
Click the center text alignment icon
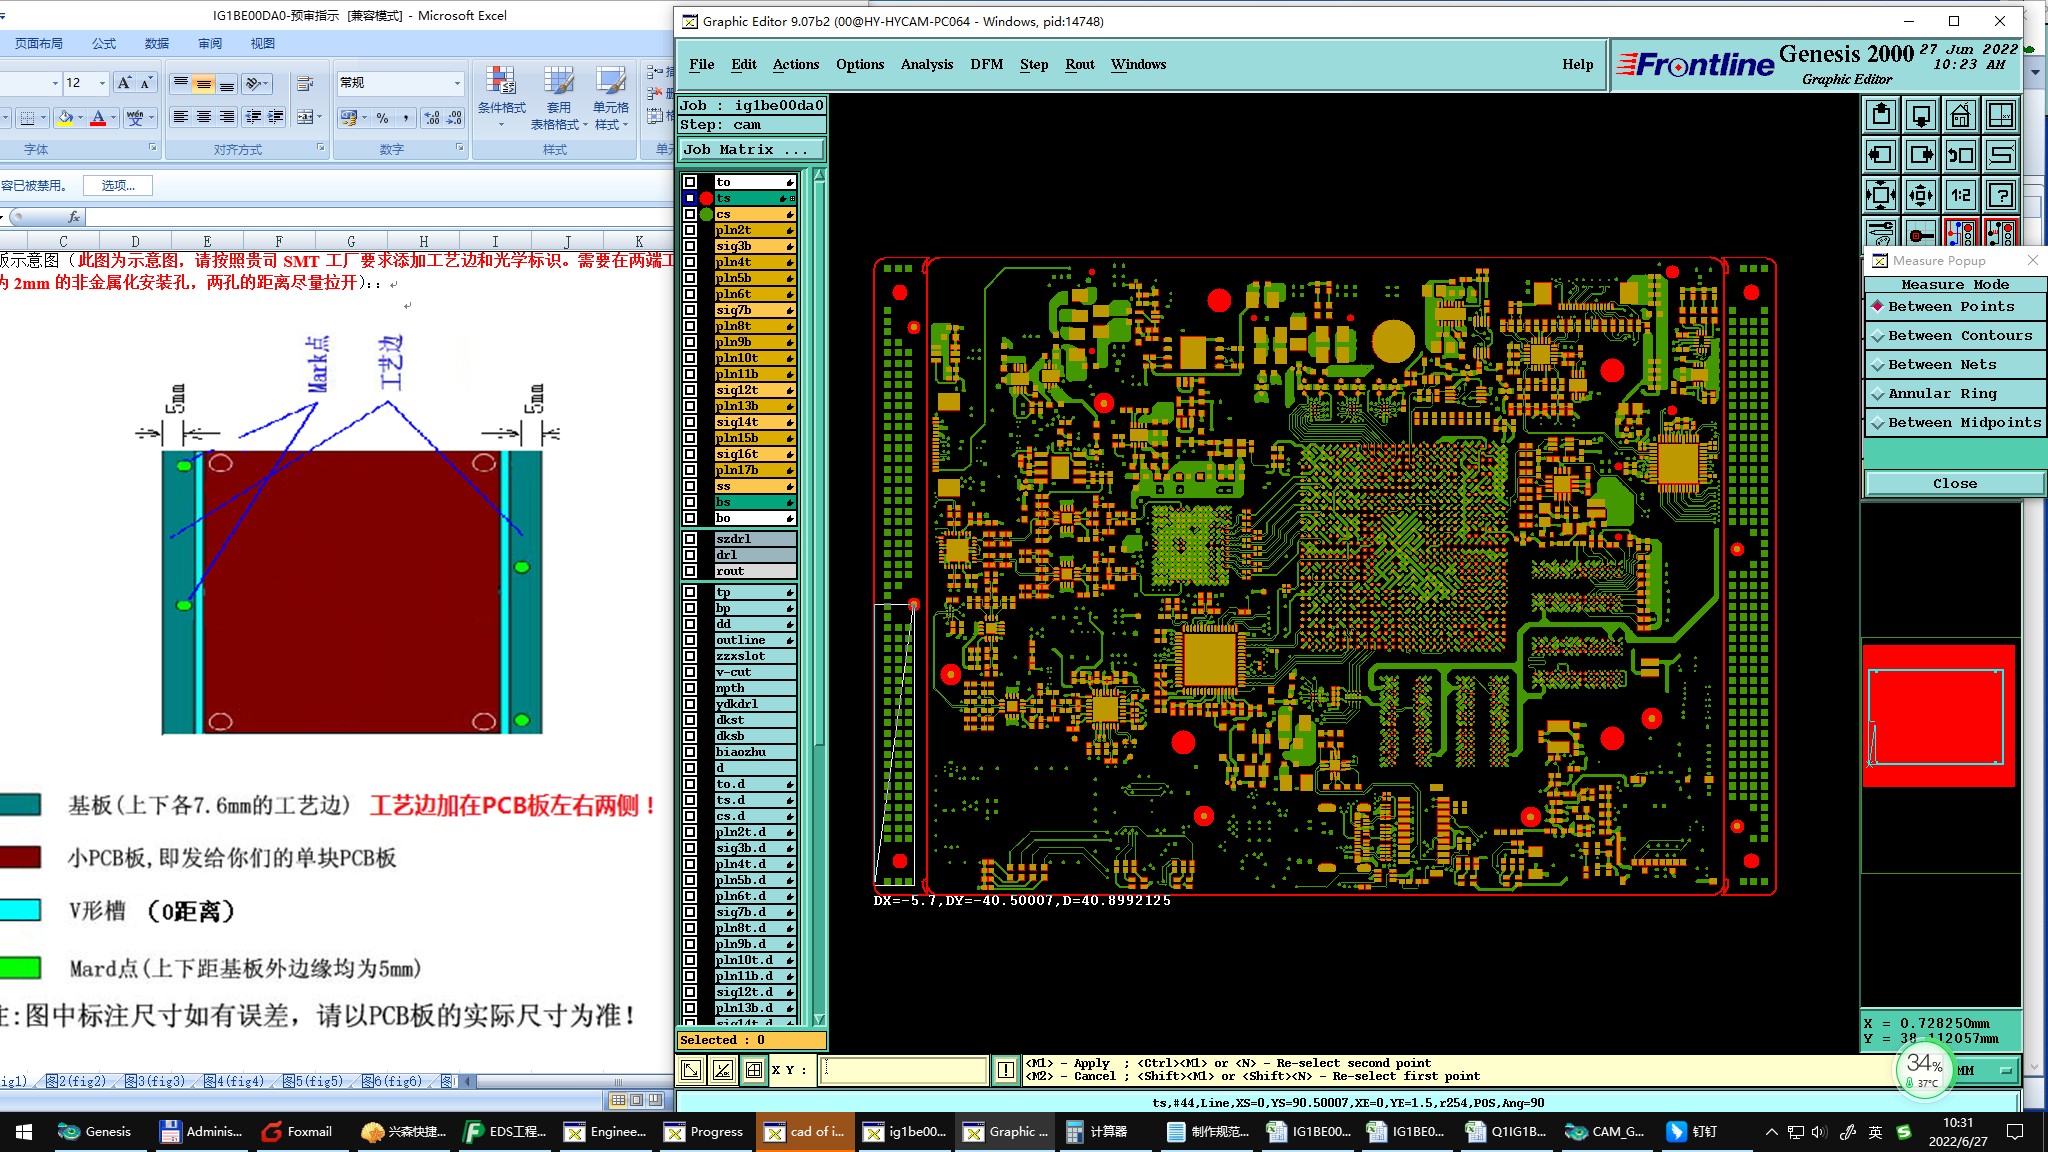coord(204,117)
